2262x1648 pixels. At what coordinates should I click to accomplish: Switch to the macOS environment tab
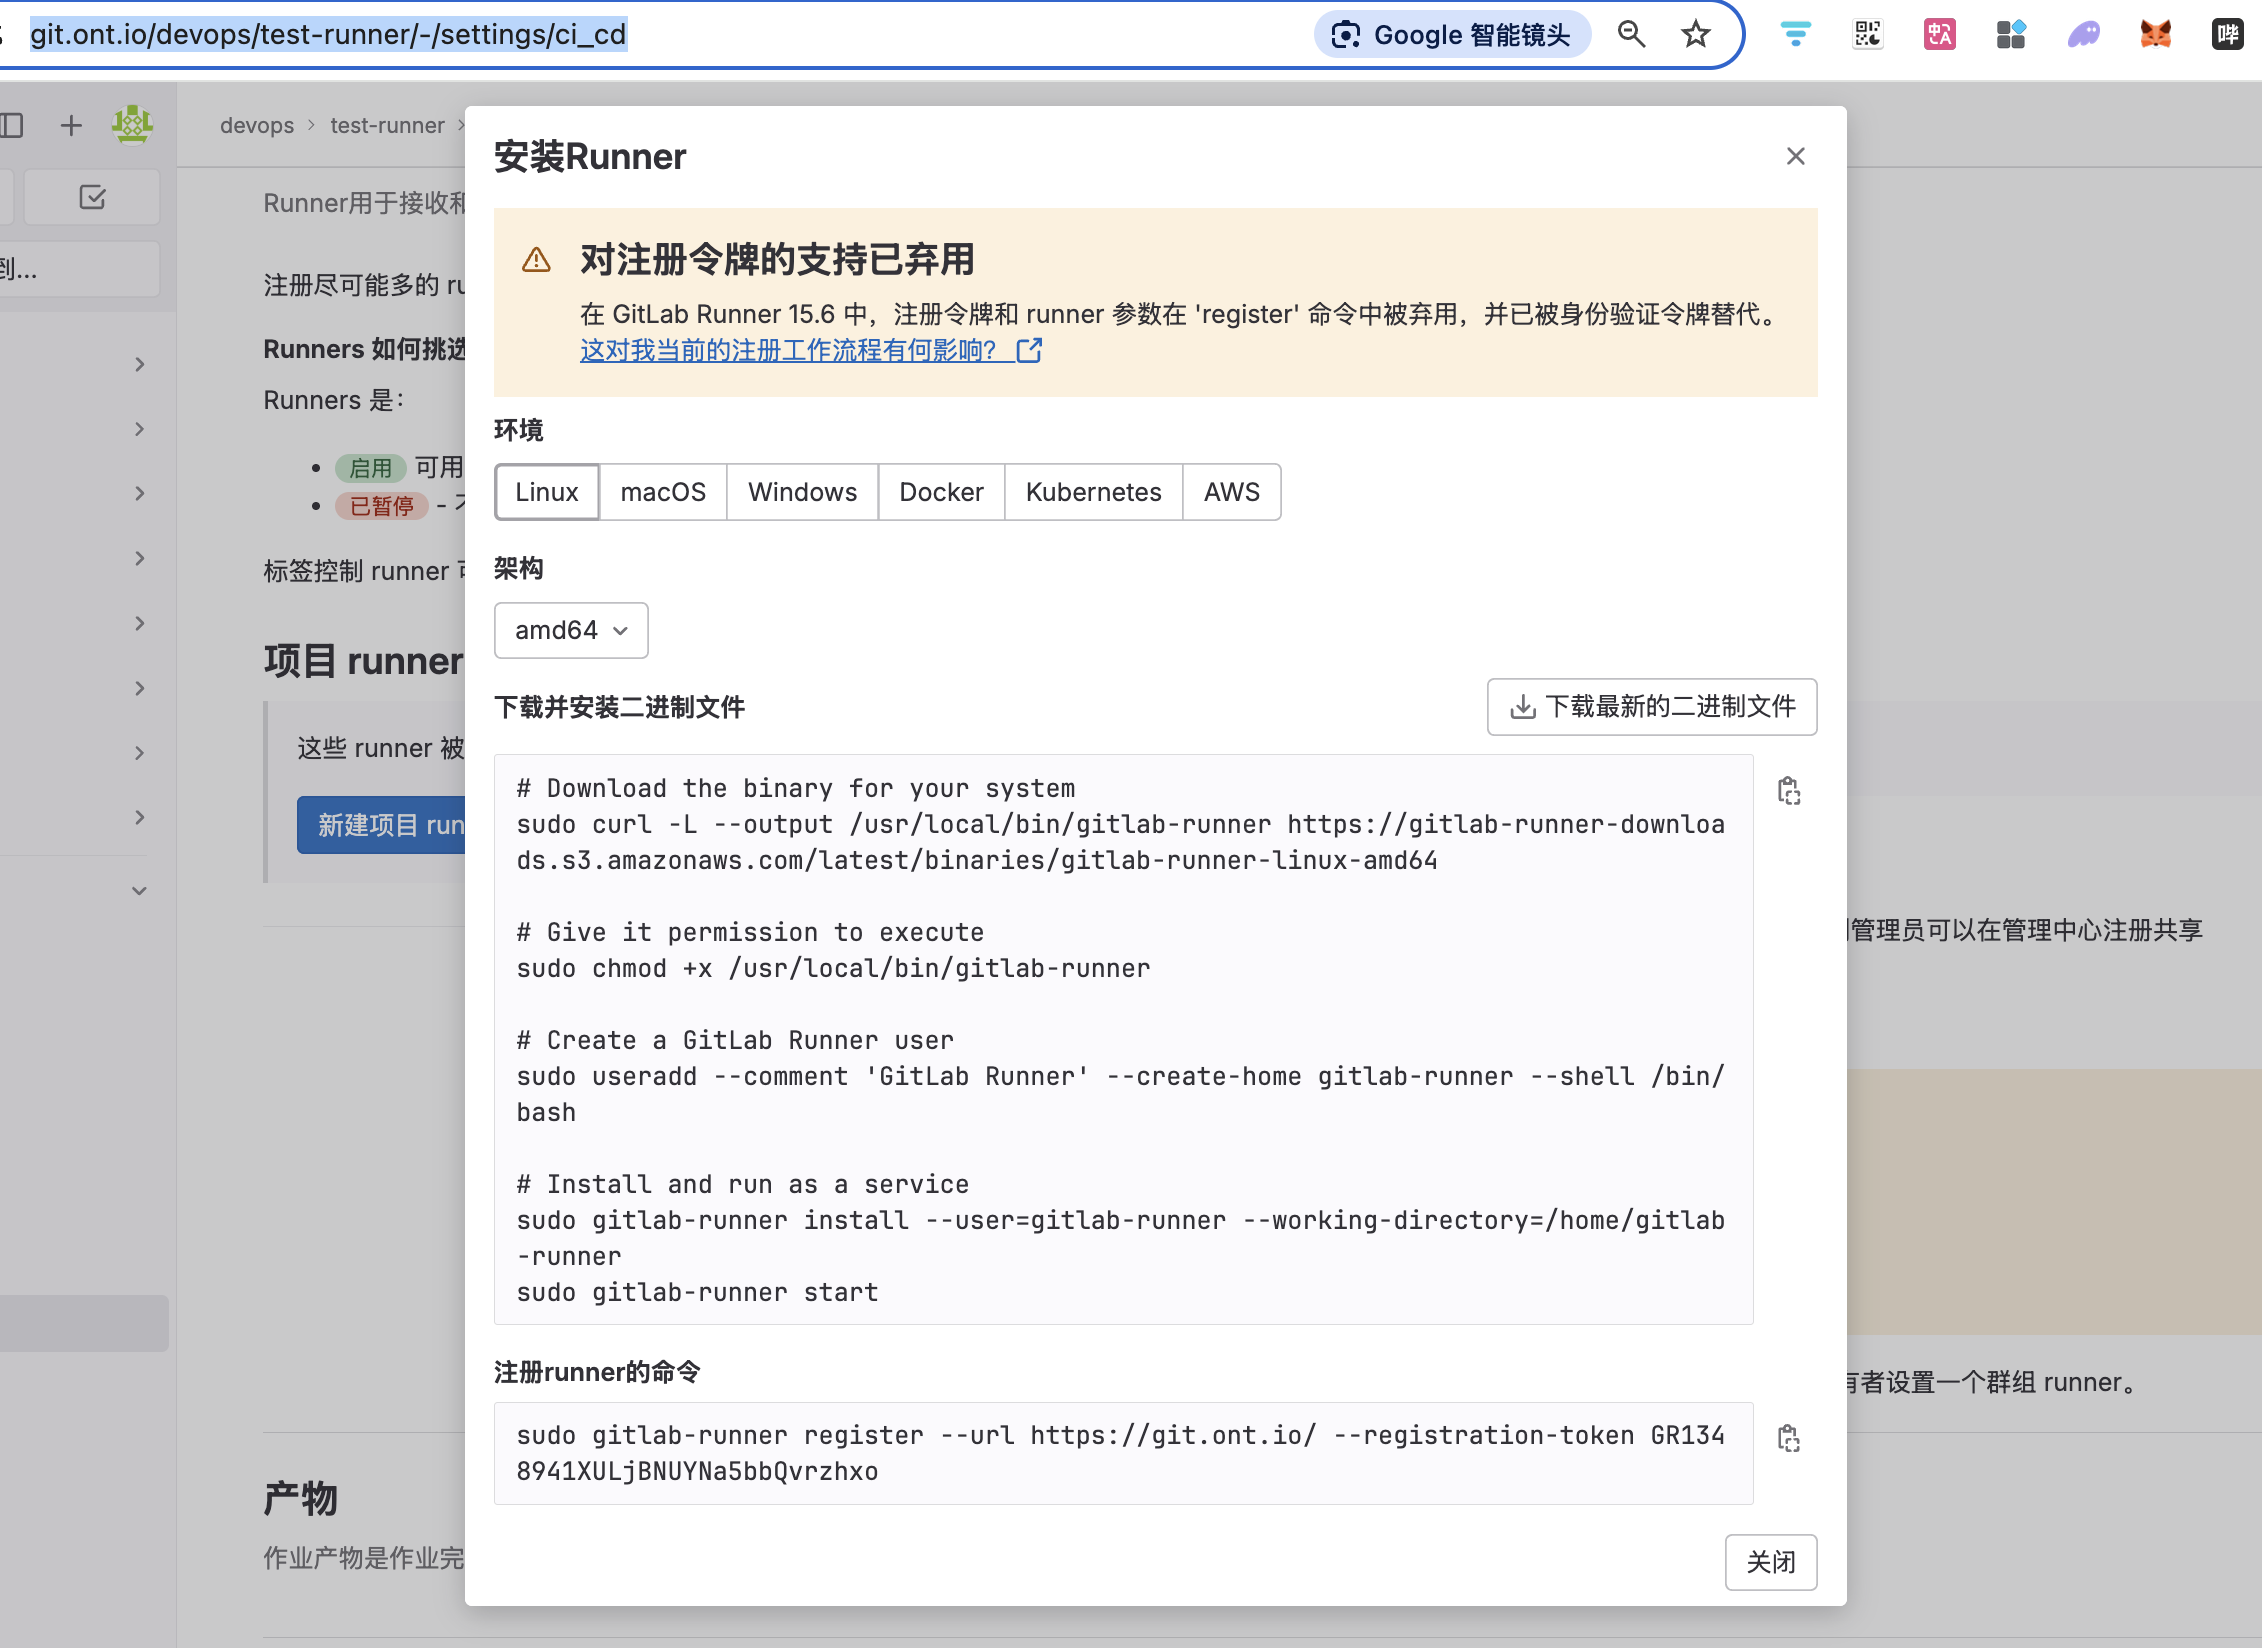tap(662, 492)
